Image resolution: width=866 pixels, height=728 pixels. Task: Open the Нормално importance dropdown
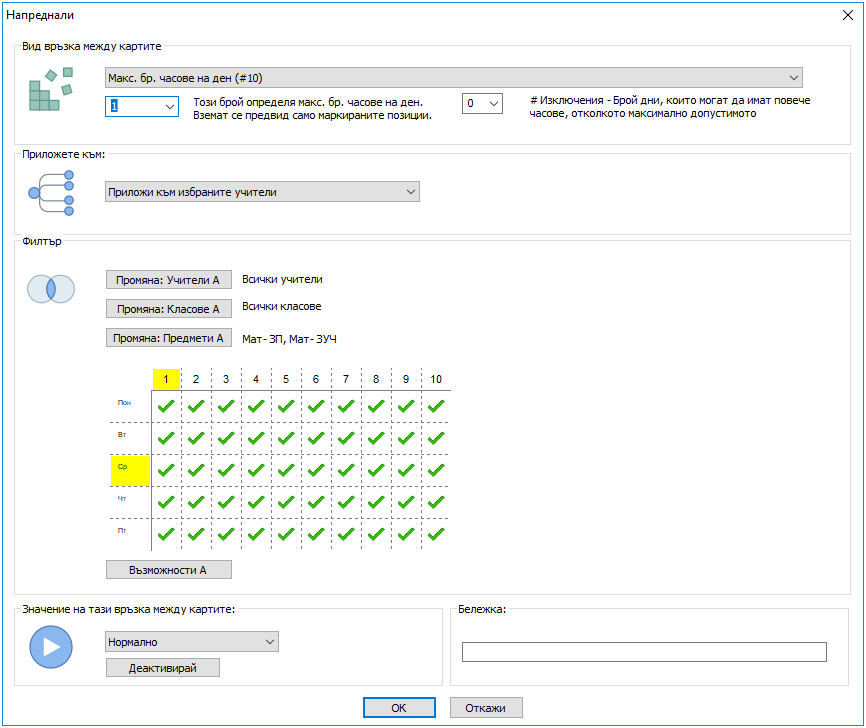[x=191, y=642]
